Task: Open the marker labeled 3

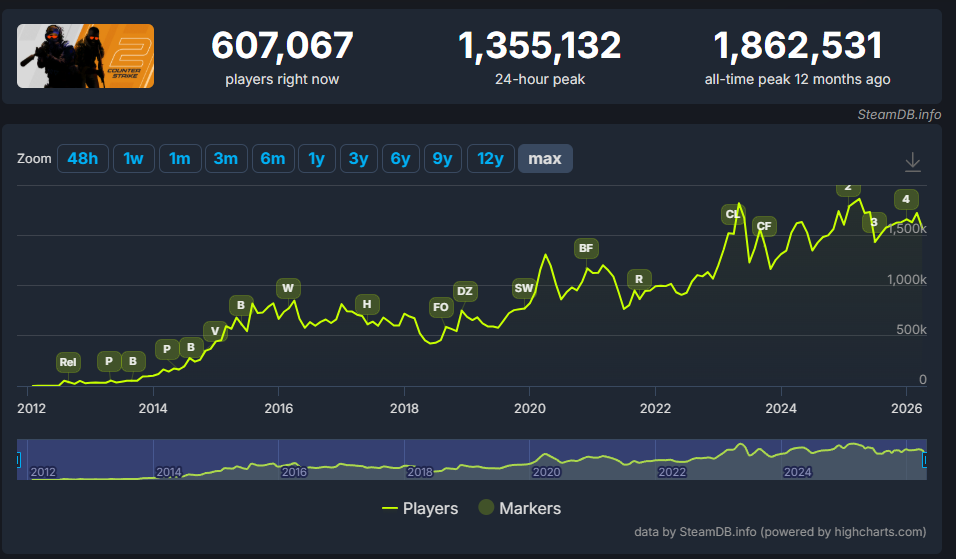Action: (874, 222)
